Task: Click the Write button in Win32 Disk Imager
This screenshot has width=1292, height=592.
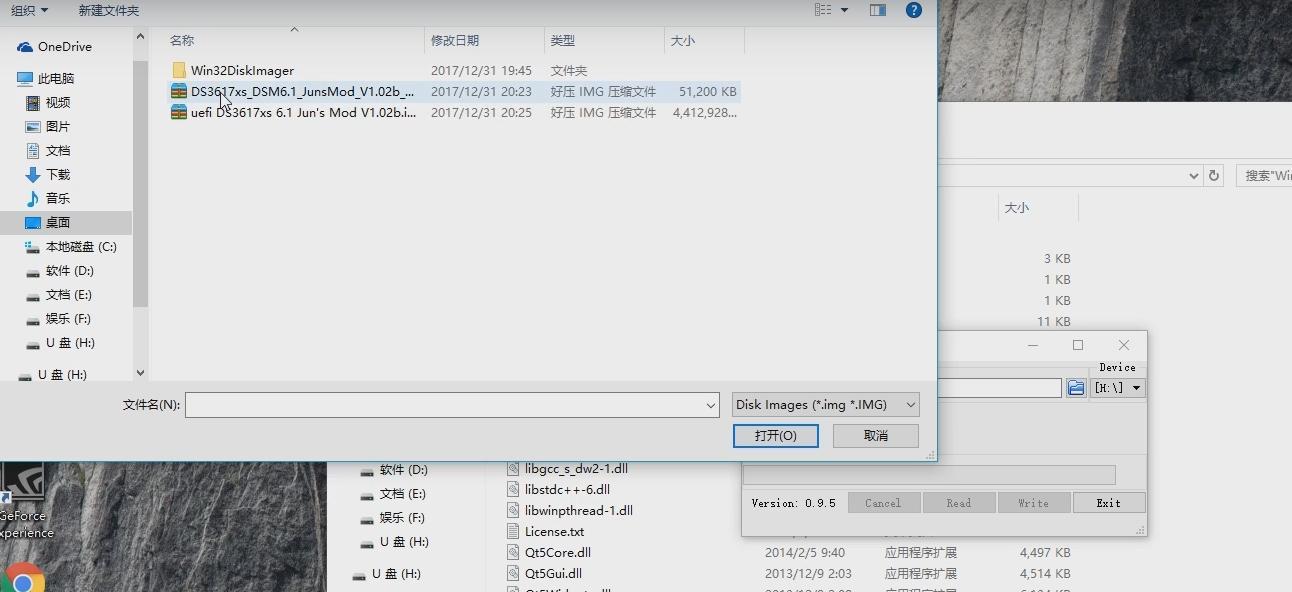Action: pyautogui.click(x=1034, y=503)
